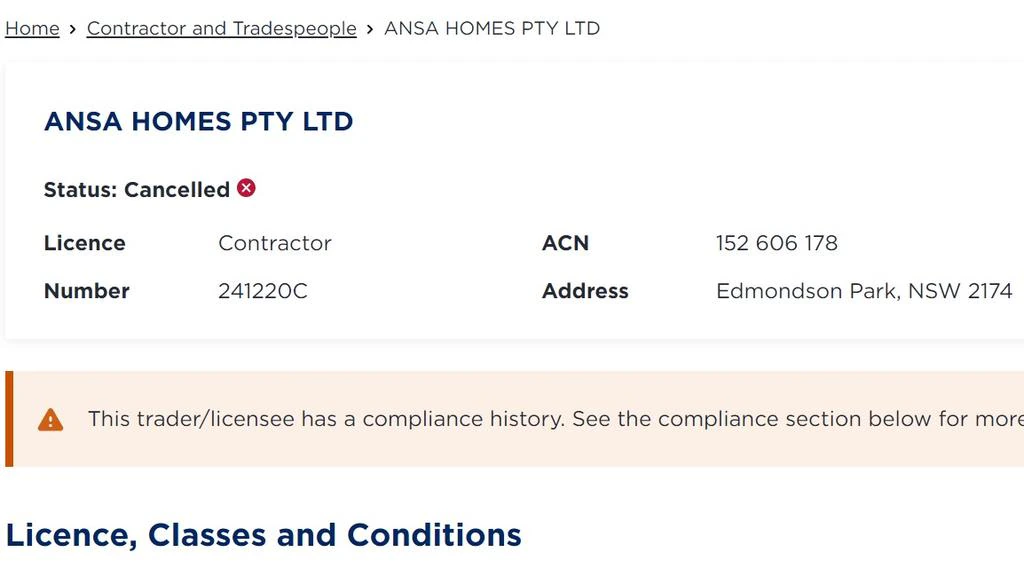Click the ANSA HOMES PTY LTD heading
The width and height of the screenshot is (1024, 576).
point(198,122)
